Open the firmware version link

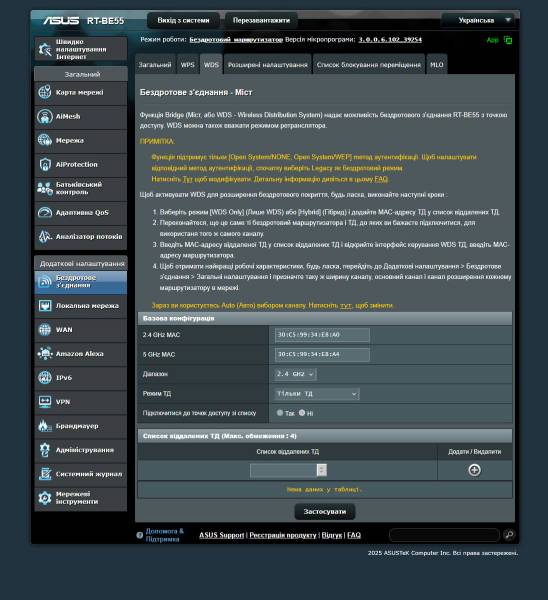[x=390, y=39]
